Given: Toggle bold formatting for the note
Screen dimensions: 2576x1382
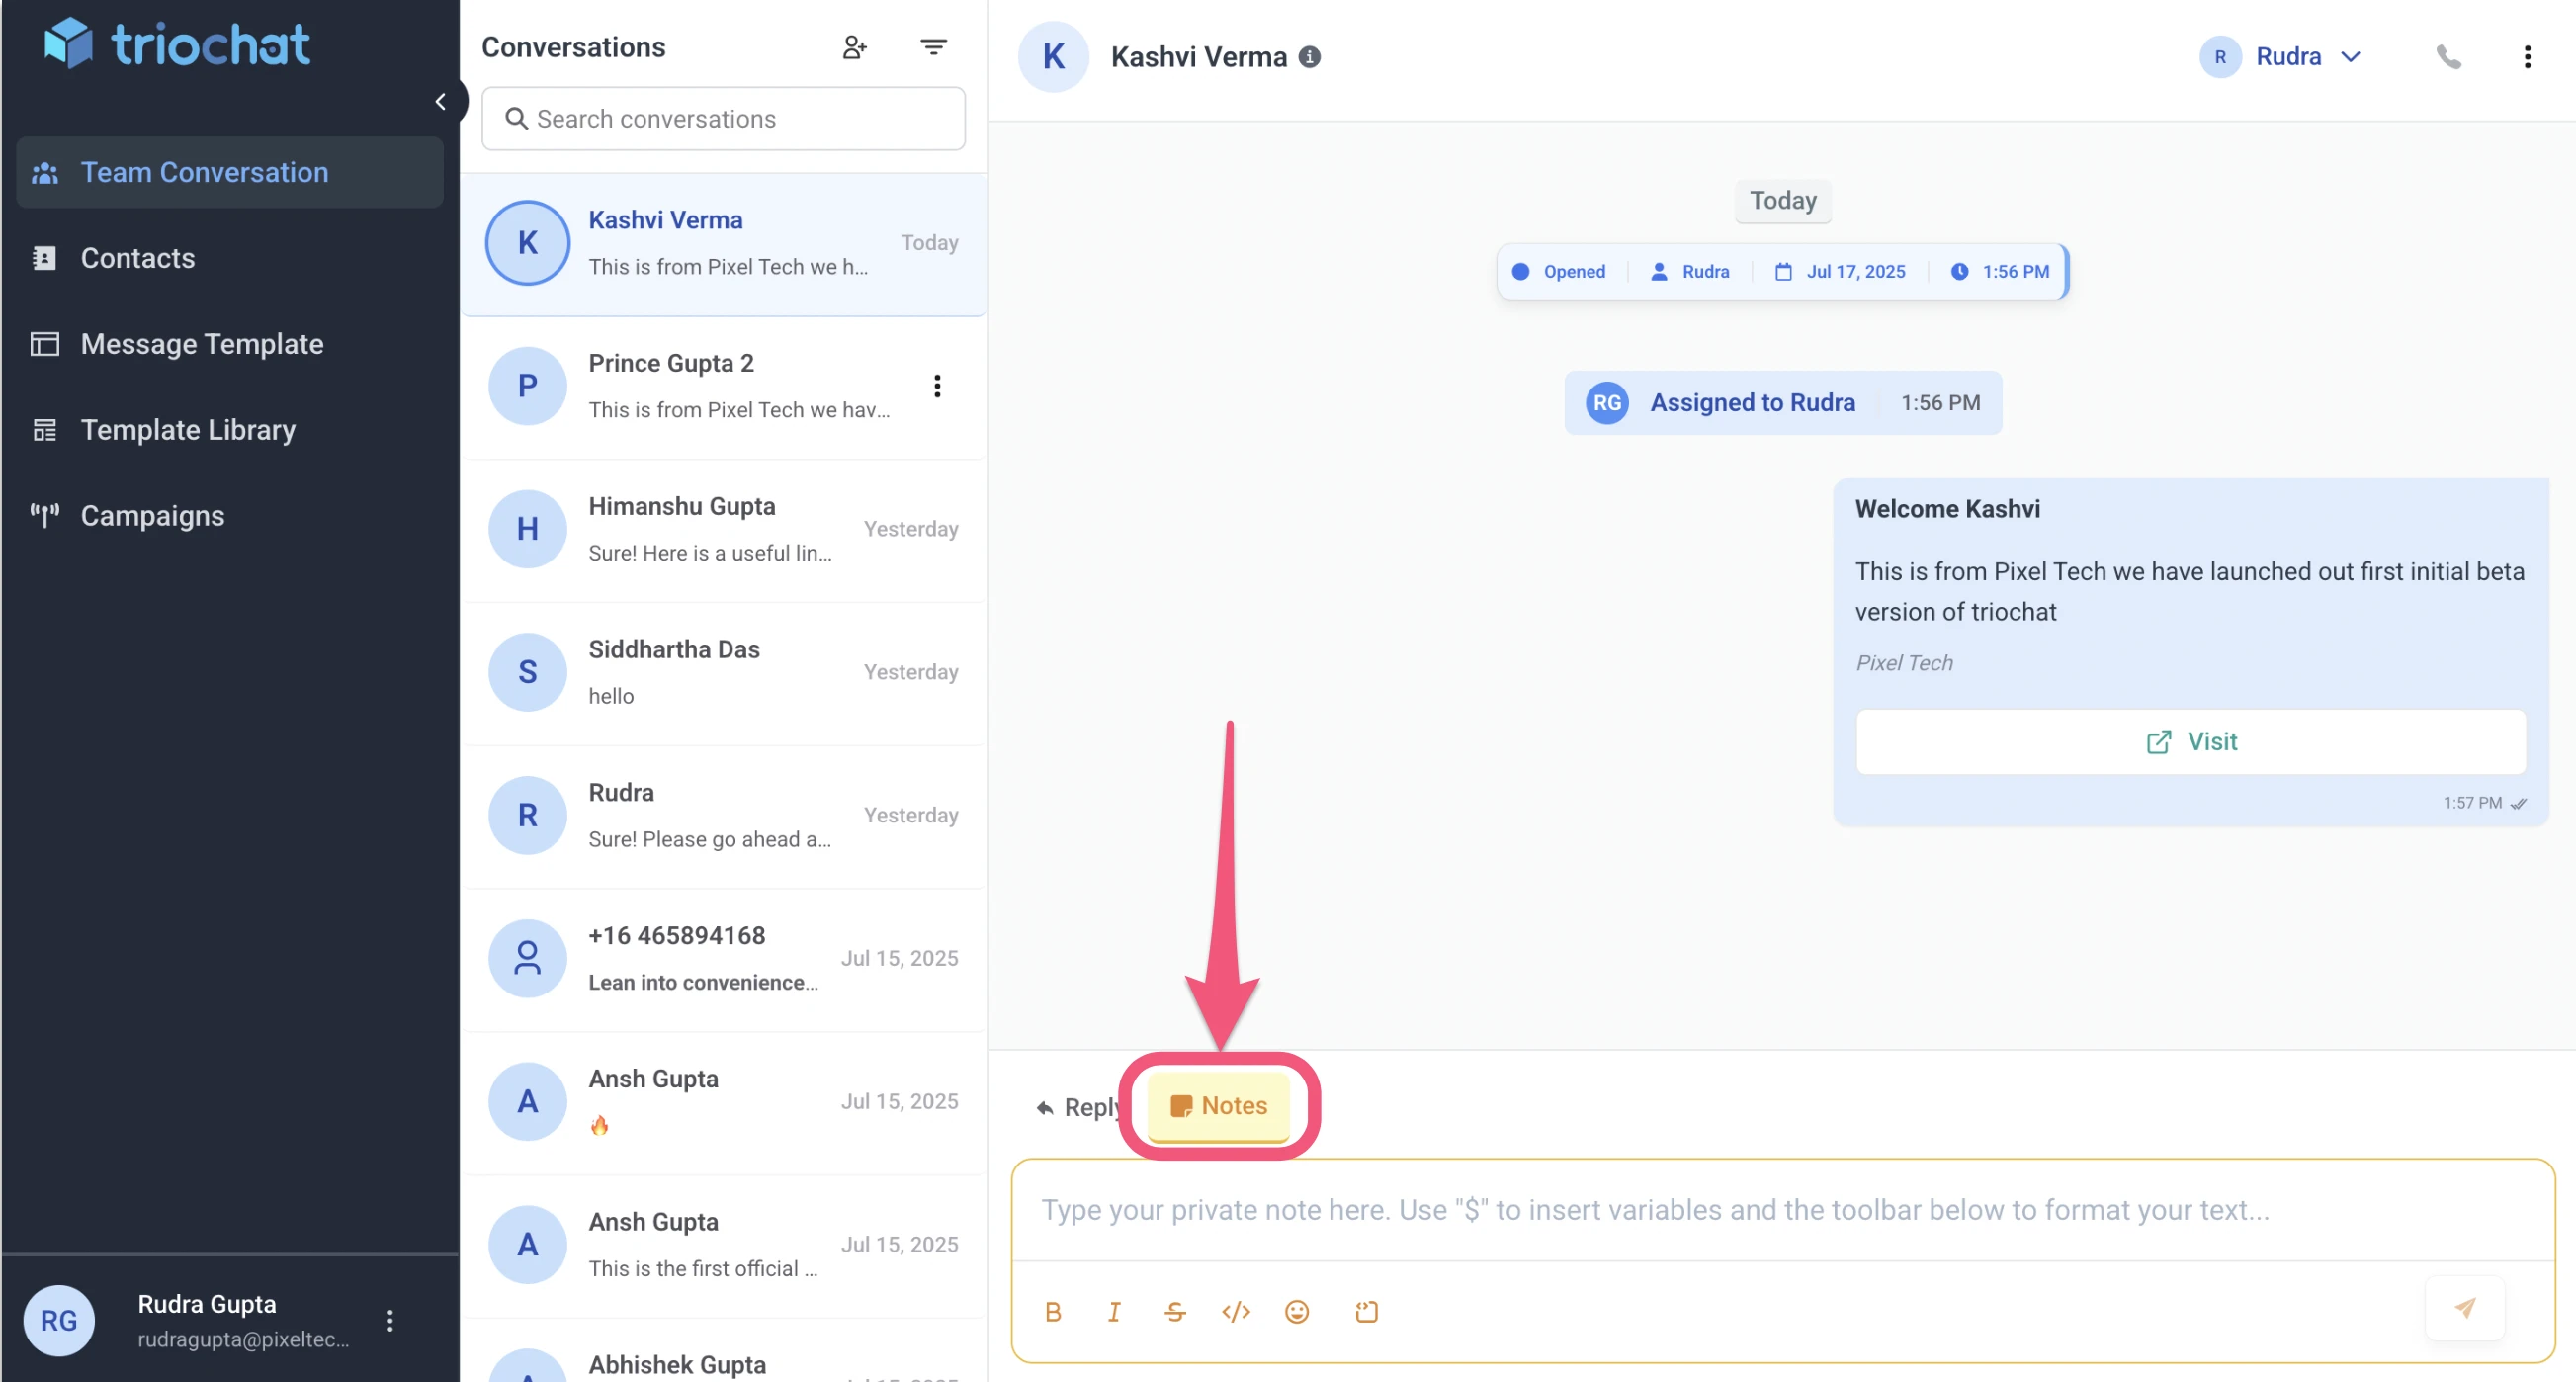Looking at the screenshot, I should coord(1053,1311).
